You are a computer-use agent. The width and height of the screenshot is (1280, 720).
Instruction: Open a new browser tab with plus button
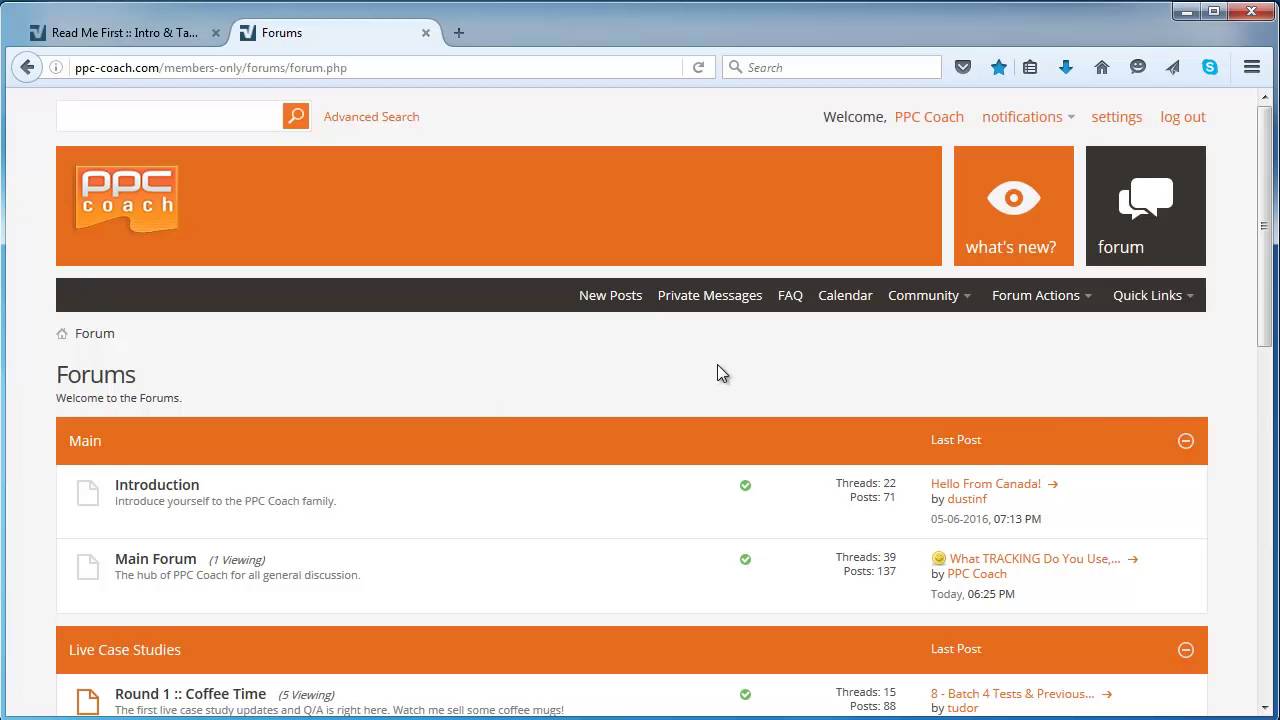459,32
